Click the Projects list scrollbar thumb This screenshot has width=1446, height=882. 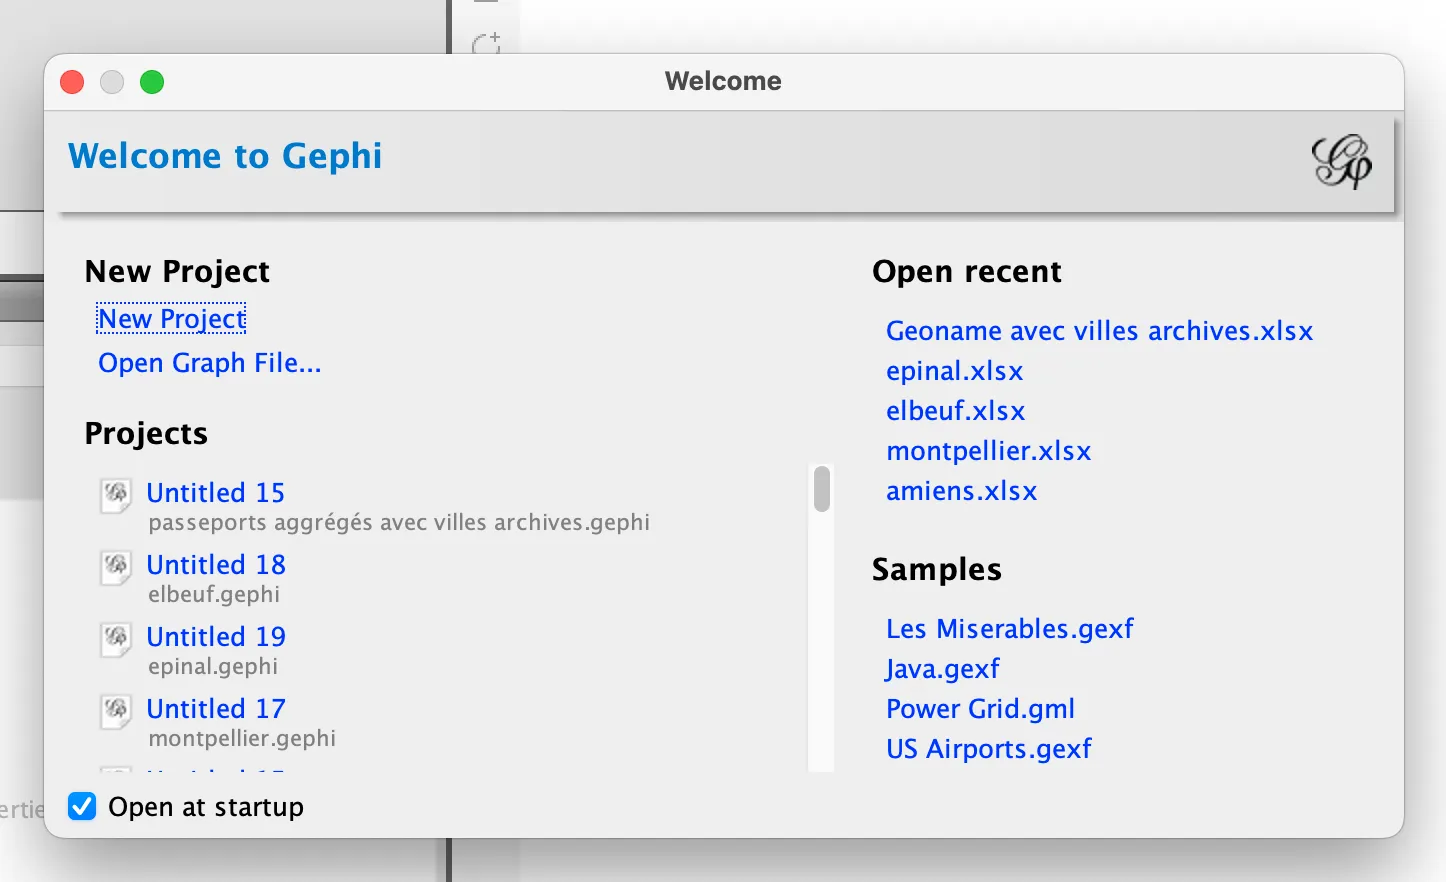[822, 489]
